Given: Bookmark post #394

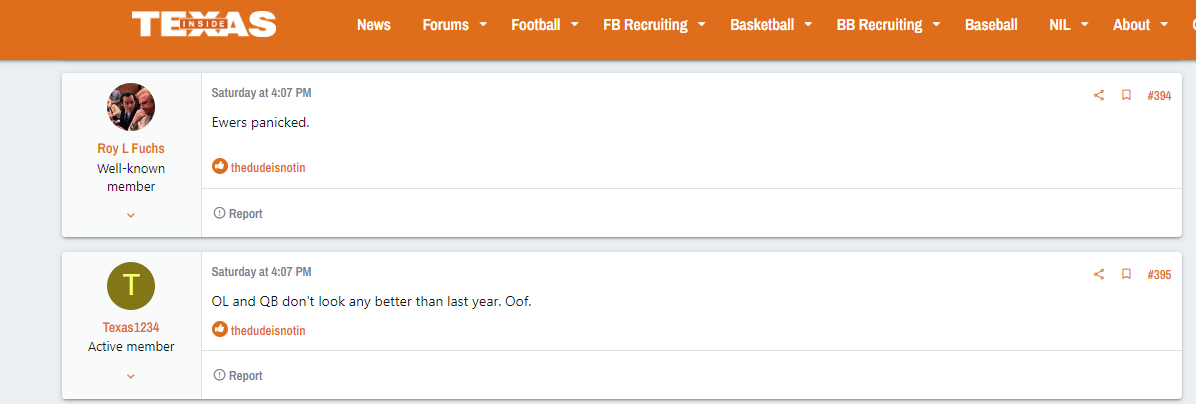Looking at the screenshot, I should (x=1126, y=95).
